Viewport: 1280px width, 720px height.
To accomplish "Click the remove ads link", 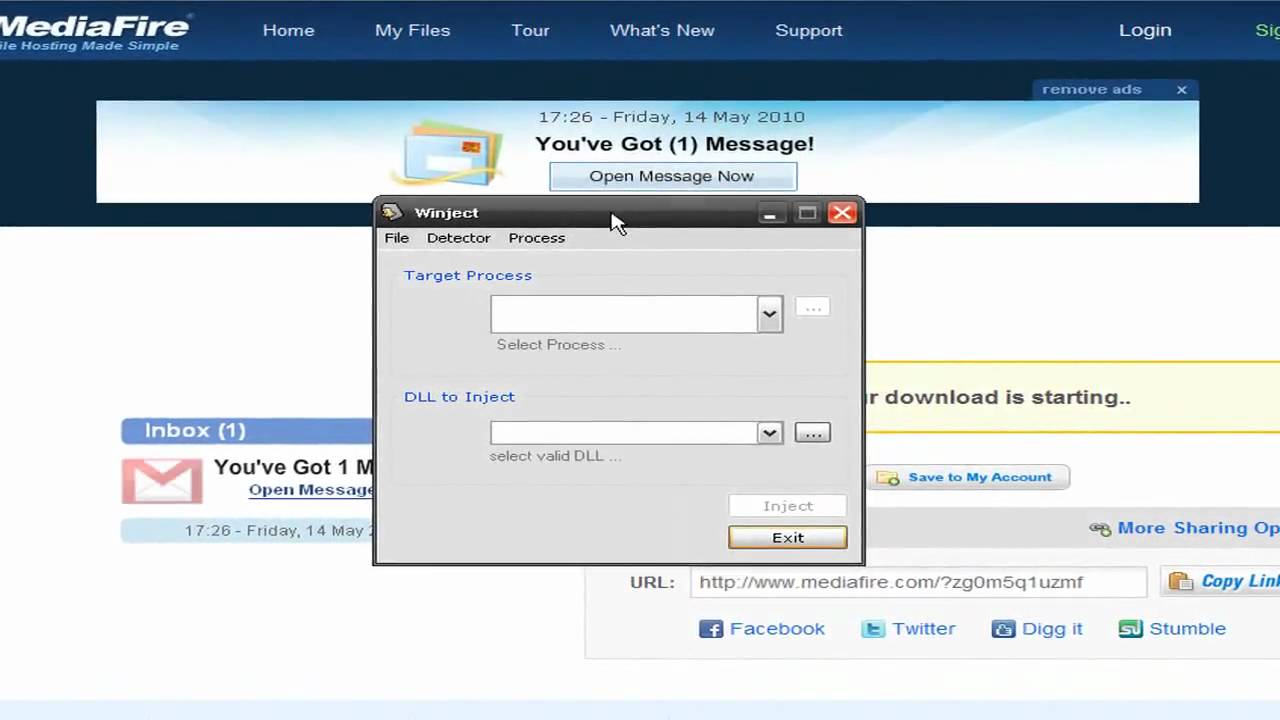I will (x=1091, y=89).
